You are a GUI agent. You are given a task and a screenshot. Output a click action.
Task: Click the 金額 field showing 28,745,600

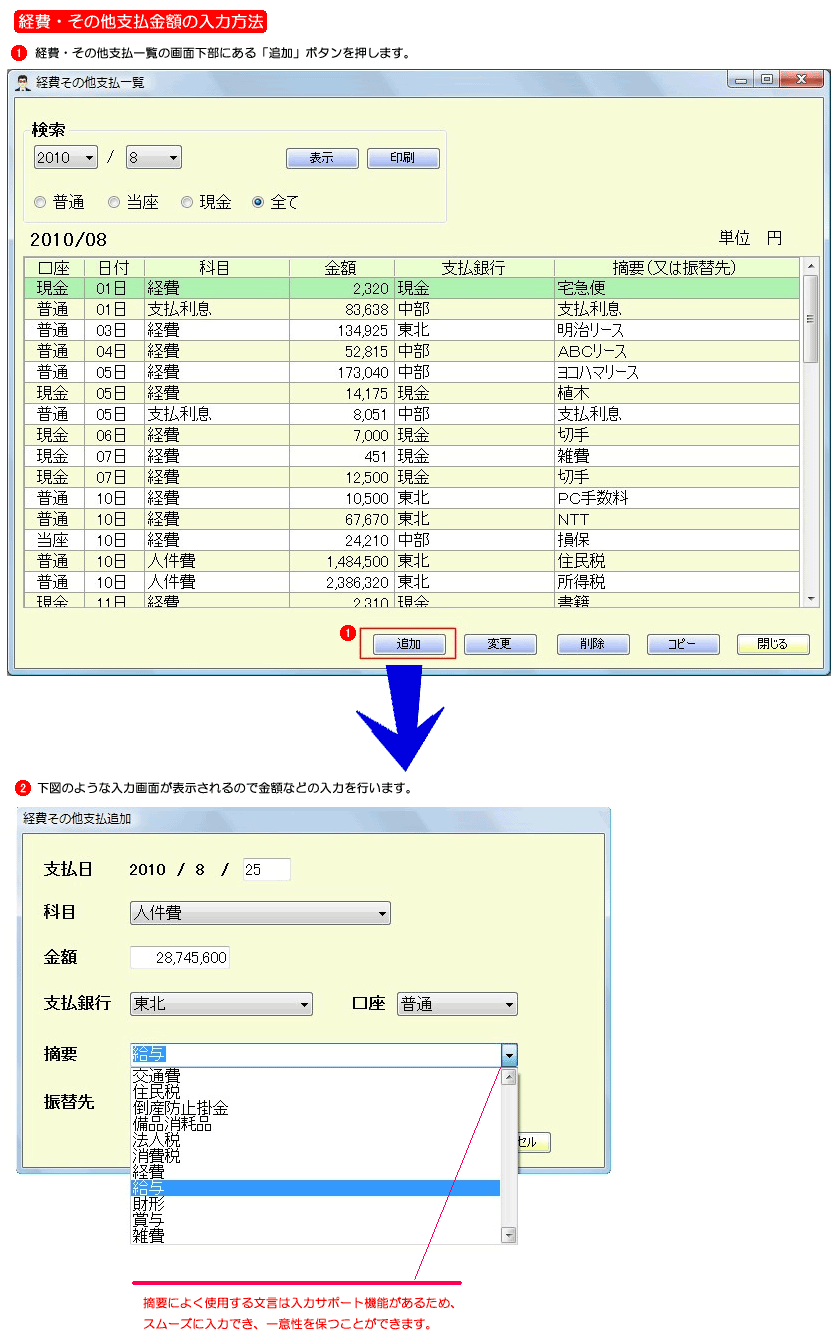(180, 958)
